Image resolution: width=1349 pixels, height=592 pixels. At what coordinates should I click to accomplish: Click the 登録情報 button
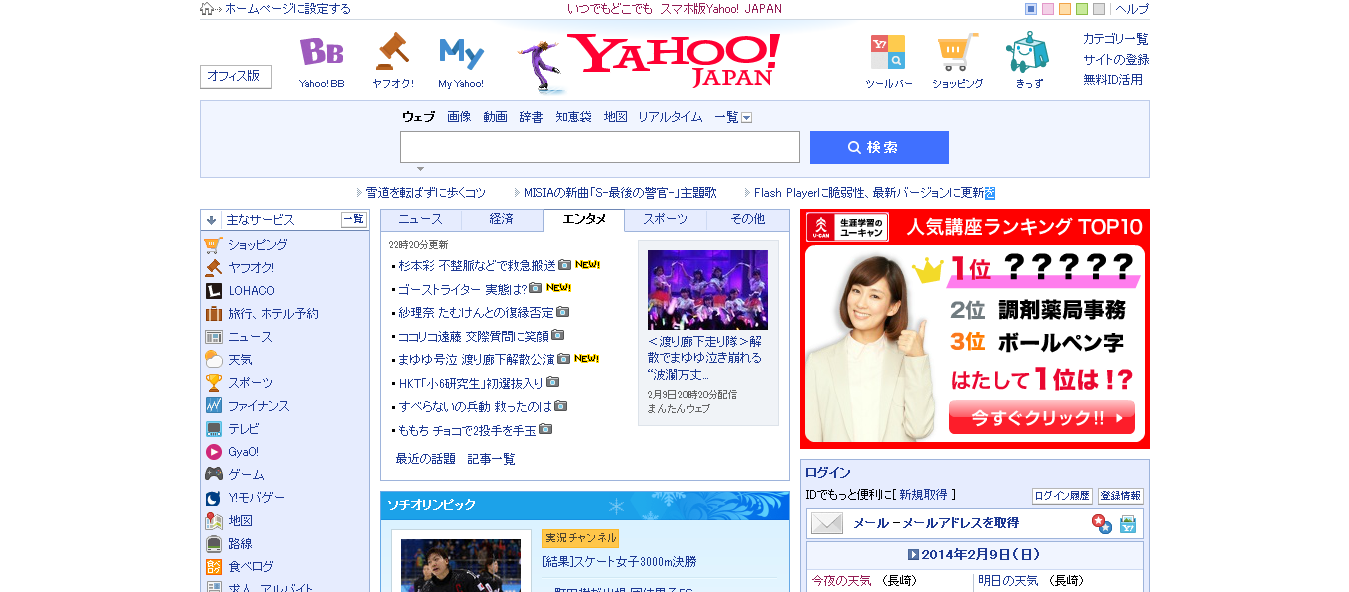point(1120,496)
